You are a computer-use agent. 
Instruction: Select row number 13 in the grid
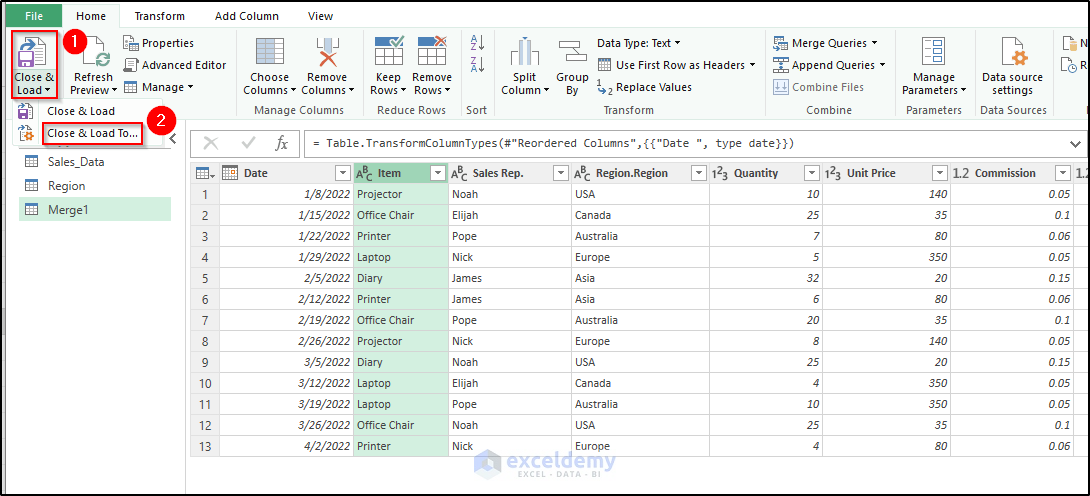(x=205, y=446)
